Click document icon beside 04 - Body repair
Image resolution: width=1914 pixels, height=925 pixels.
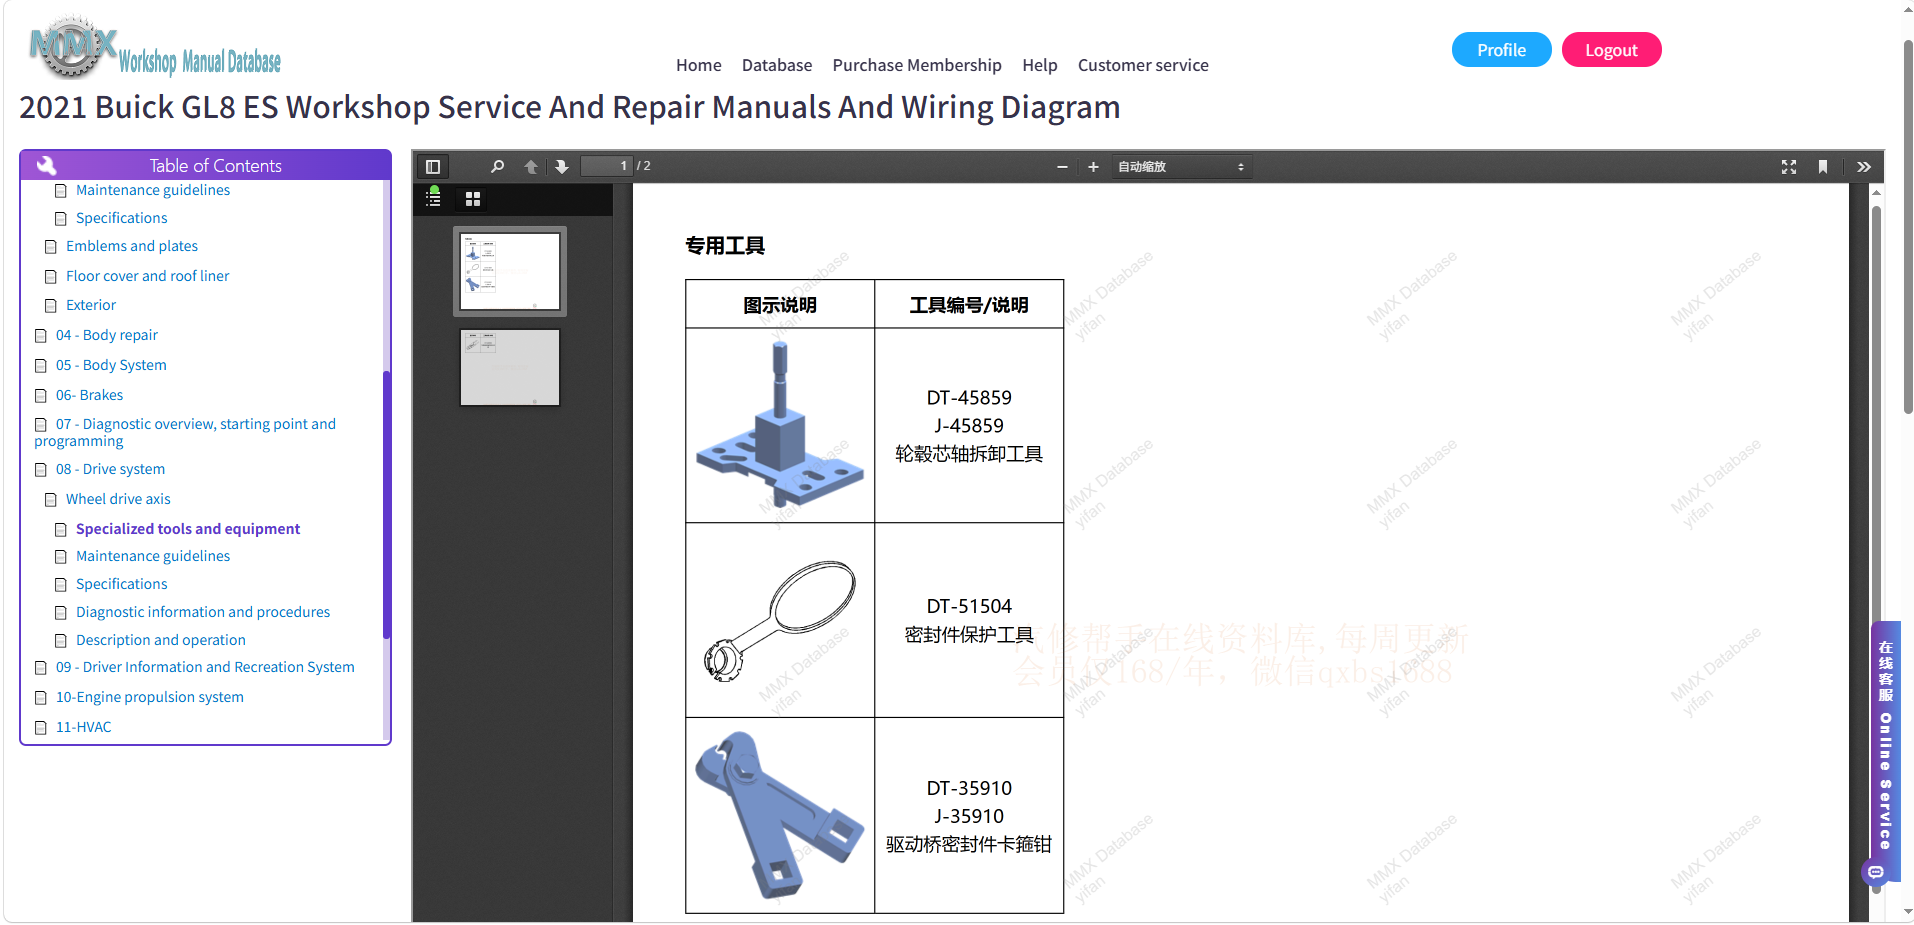pos(41,336)
